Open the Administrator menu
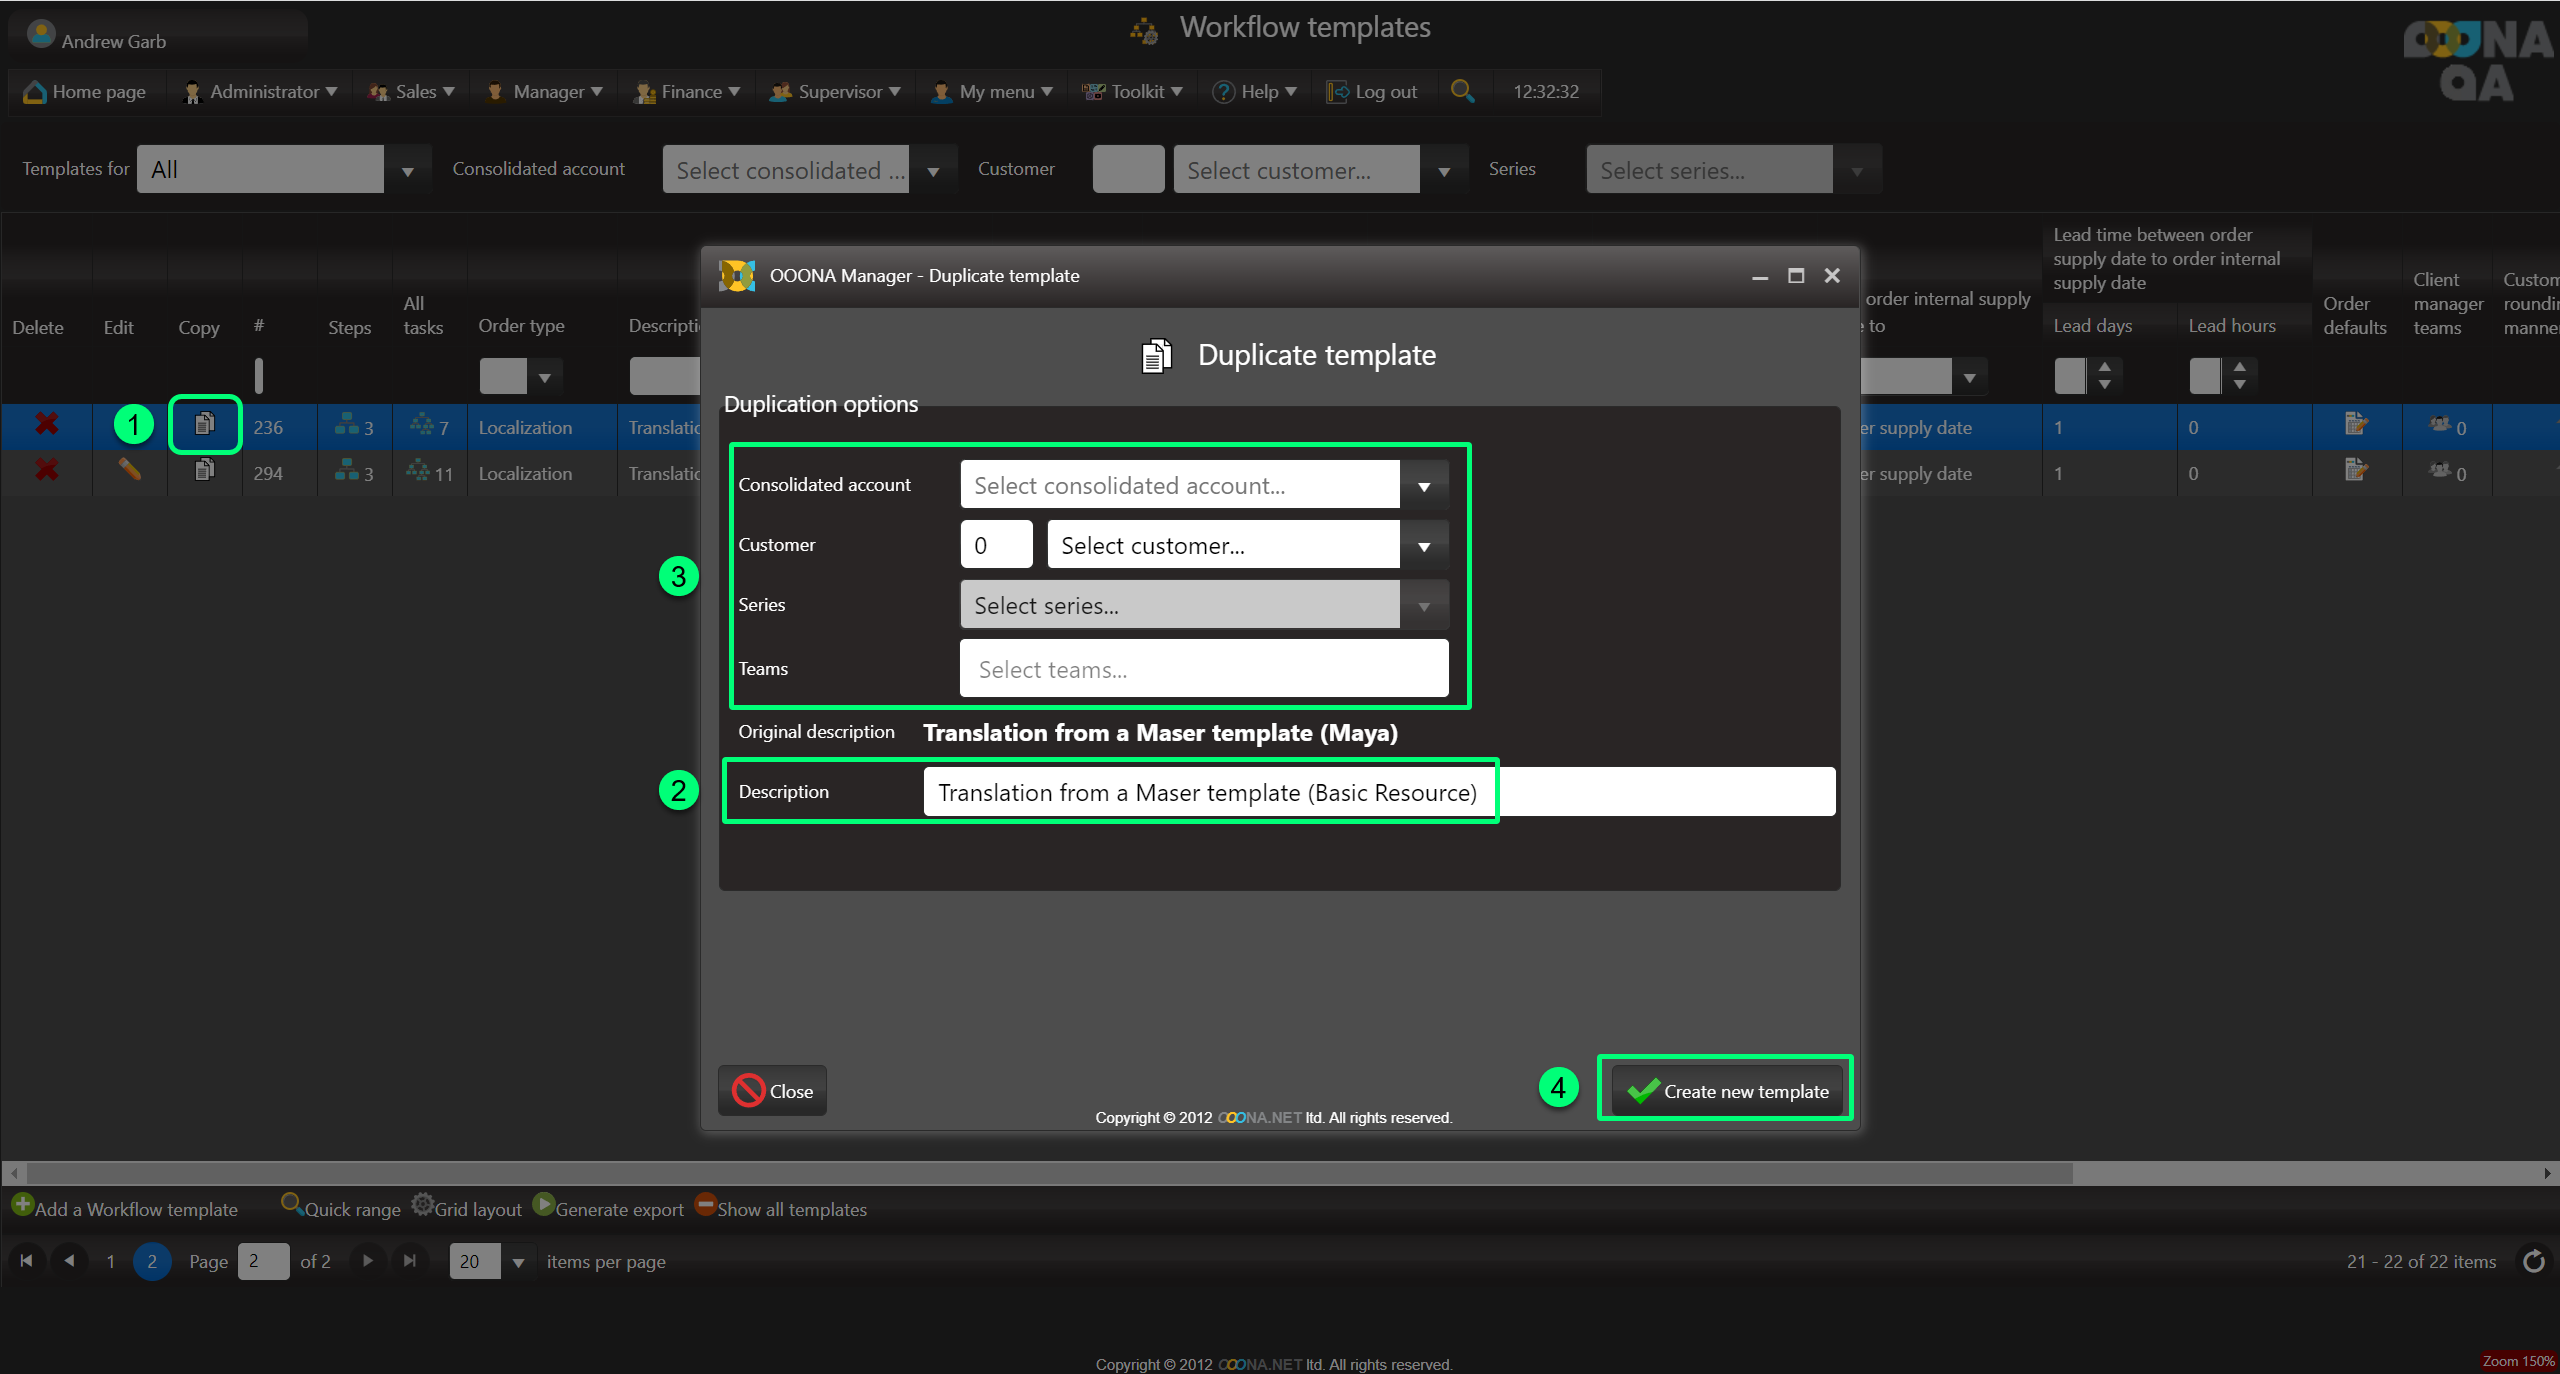This screenshot has width=2560, height=1374. pyautogui.click(x=262, y=91)
